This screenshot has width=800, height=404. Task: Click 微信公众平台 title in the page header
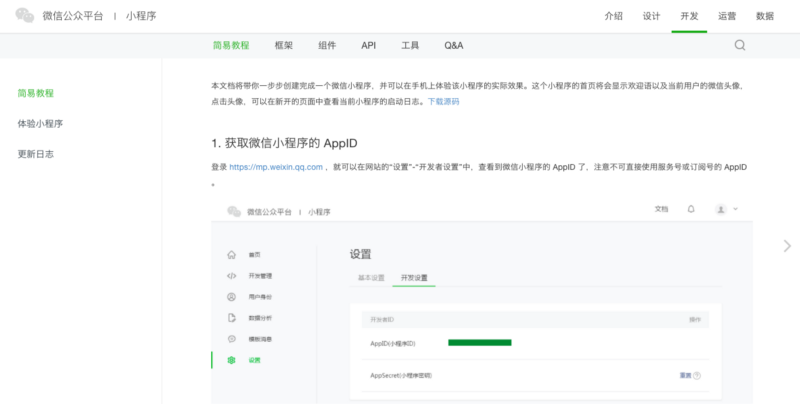[x=72, y=16]
